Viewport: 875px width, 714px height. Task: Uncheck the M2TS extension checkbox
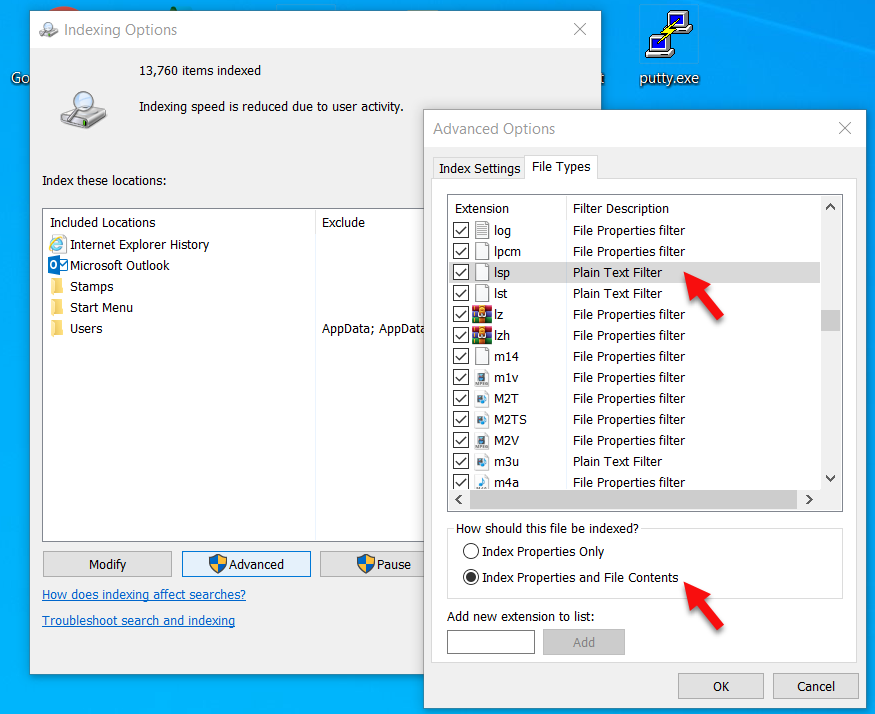pyautogui.click(x=461, y=419)
